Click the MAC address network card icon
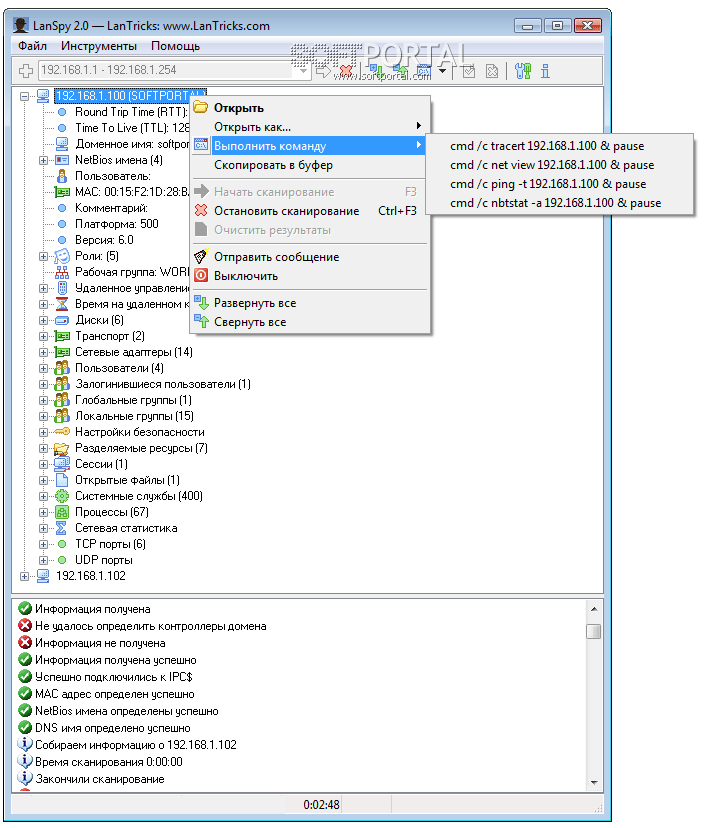 (x=62, y=192)
